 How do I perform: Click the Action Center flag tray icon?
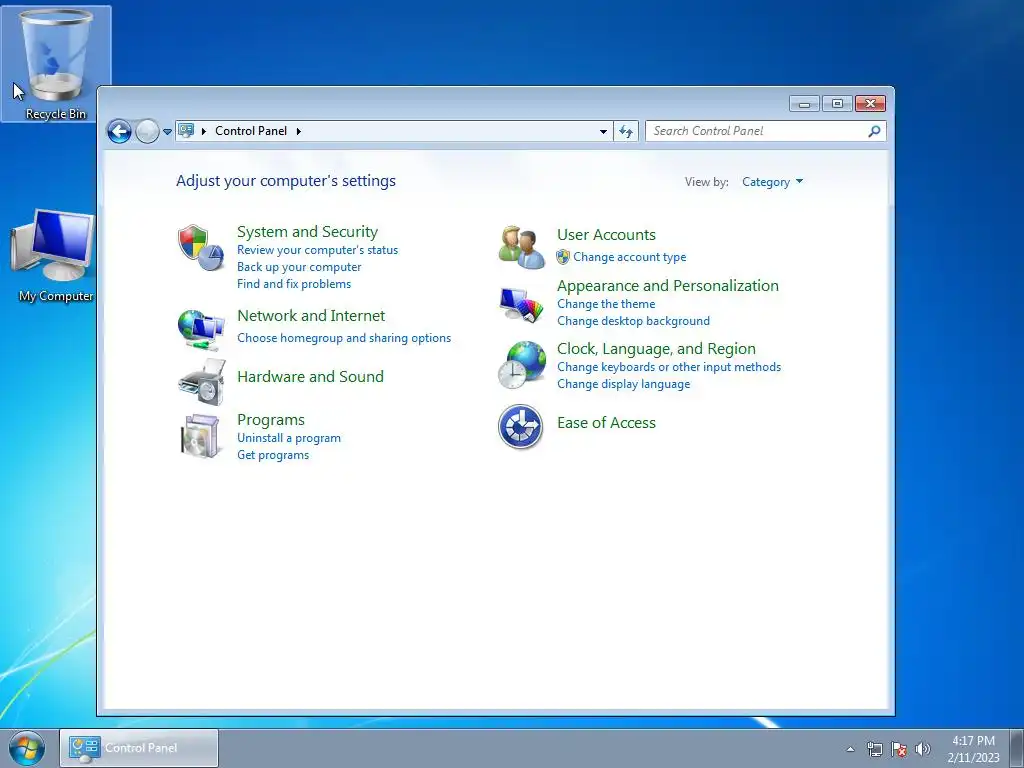click(x=899, y=749)
